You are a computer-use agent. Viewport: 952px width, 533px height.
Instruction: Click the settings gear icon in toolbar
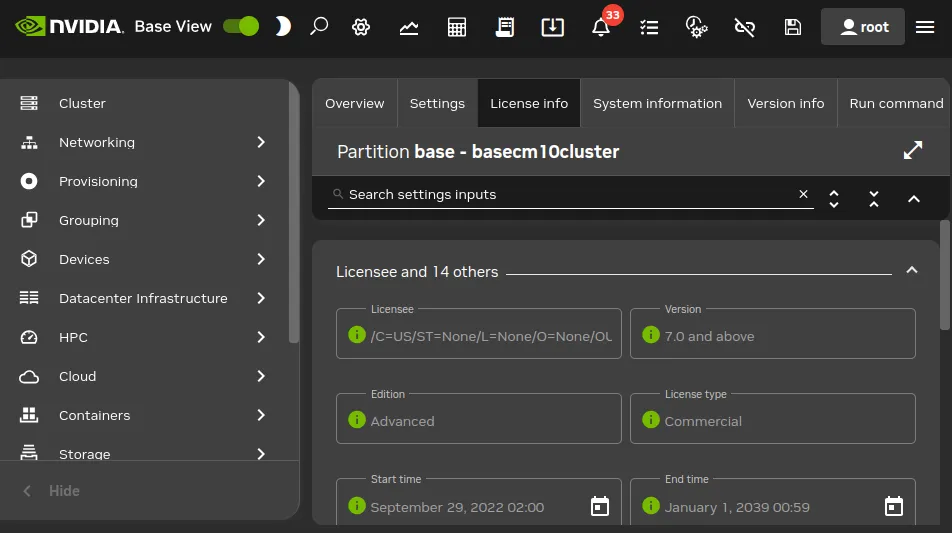click(x=361, y=27)
